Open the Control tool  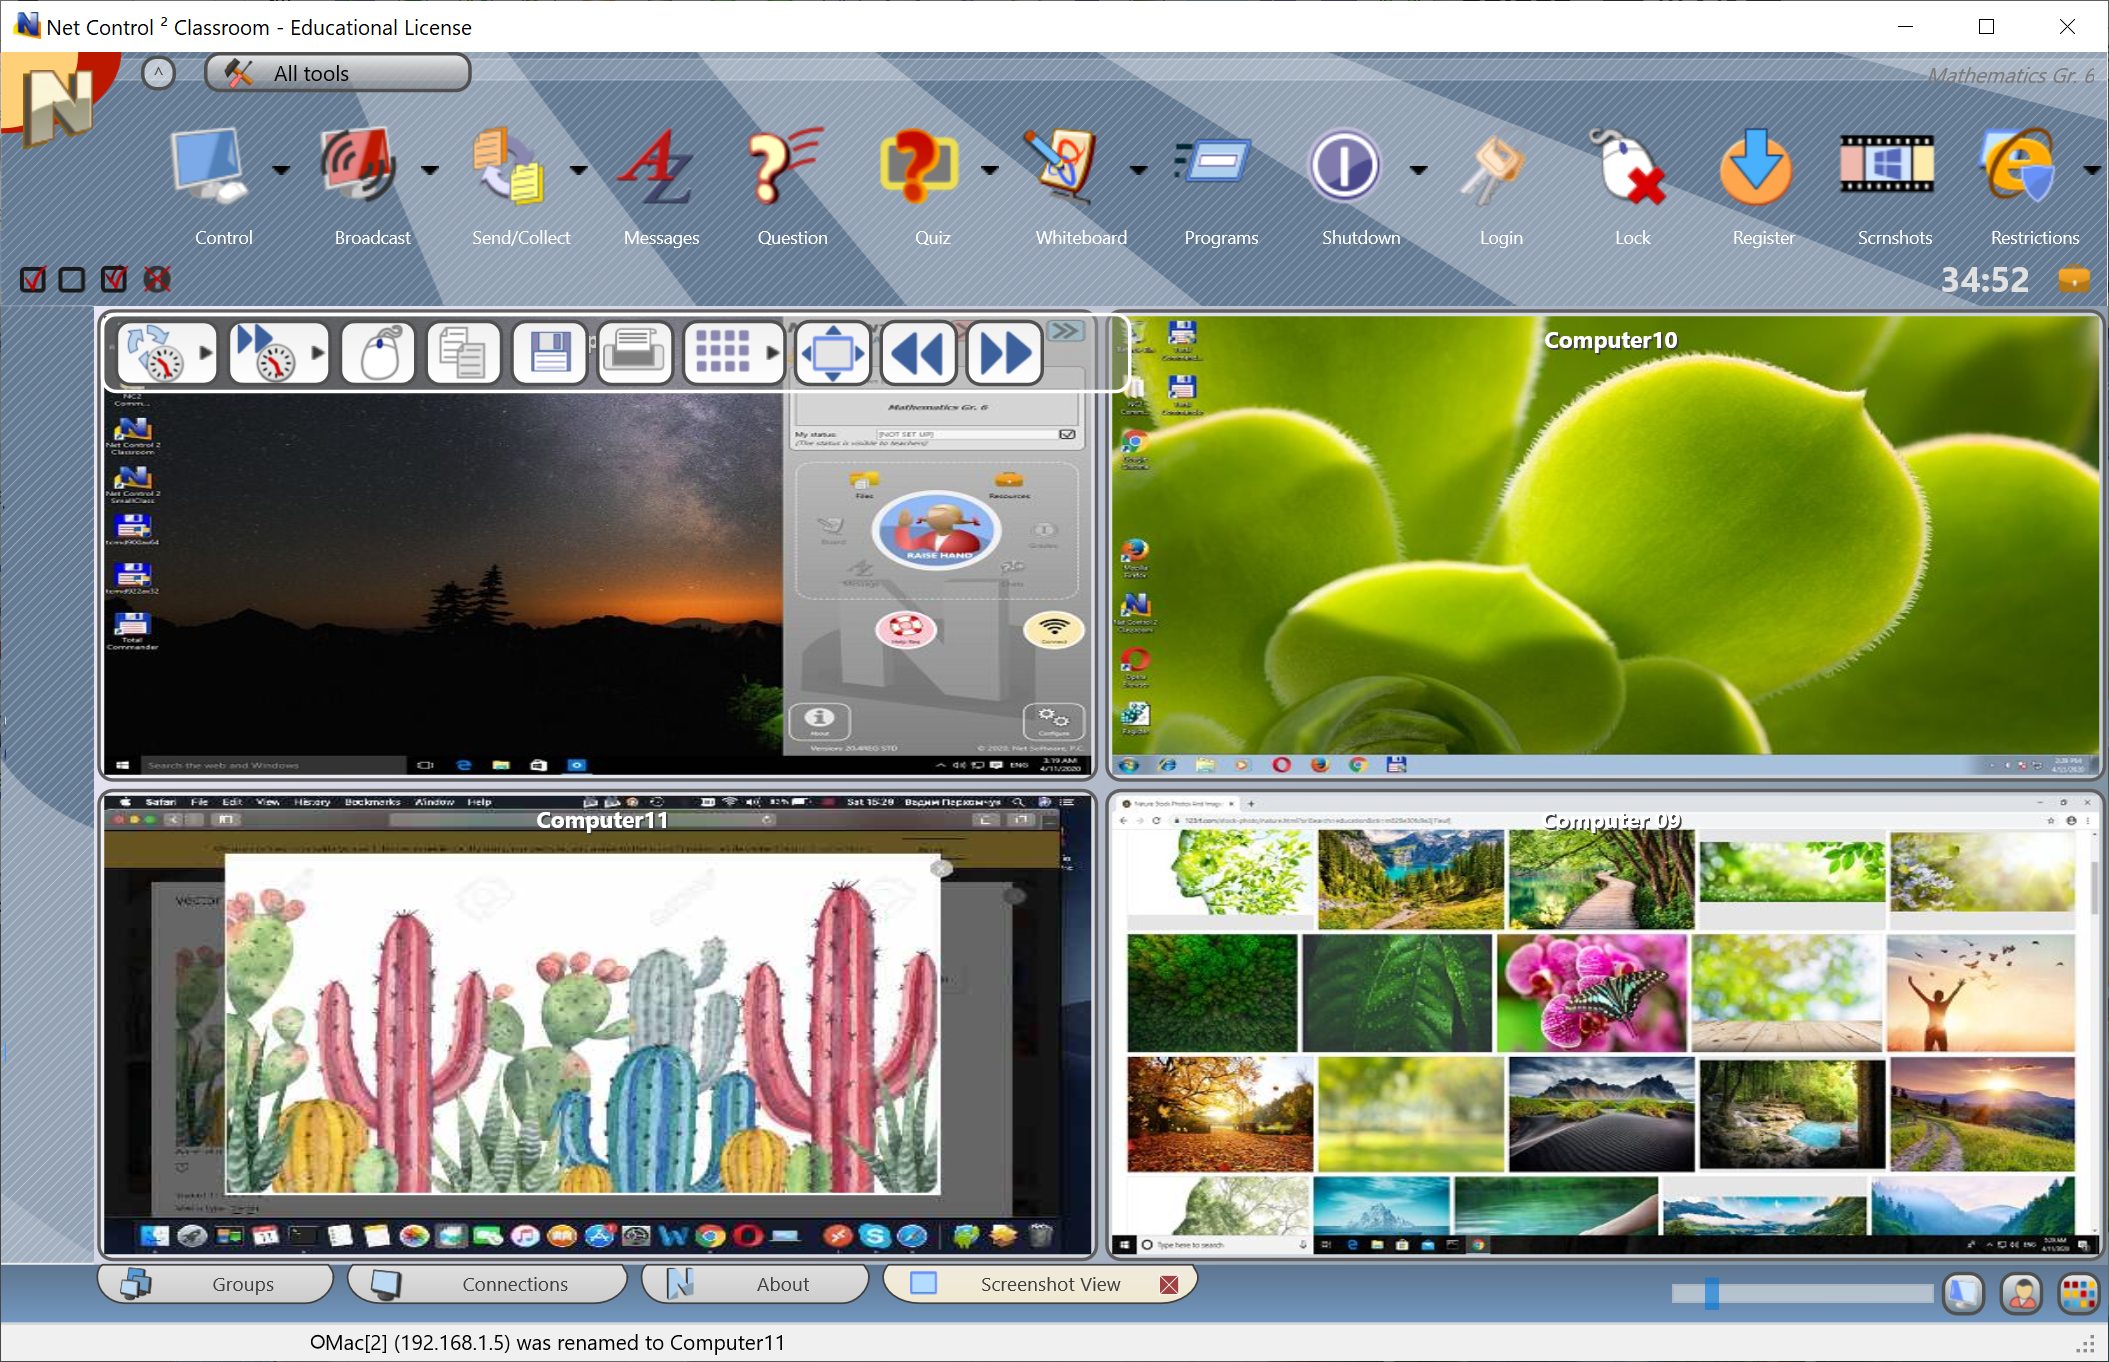[x=209, y=165]
